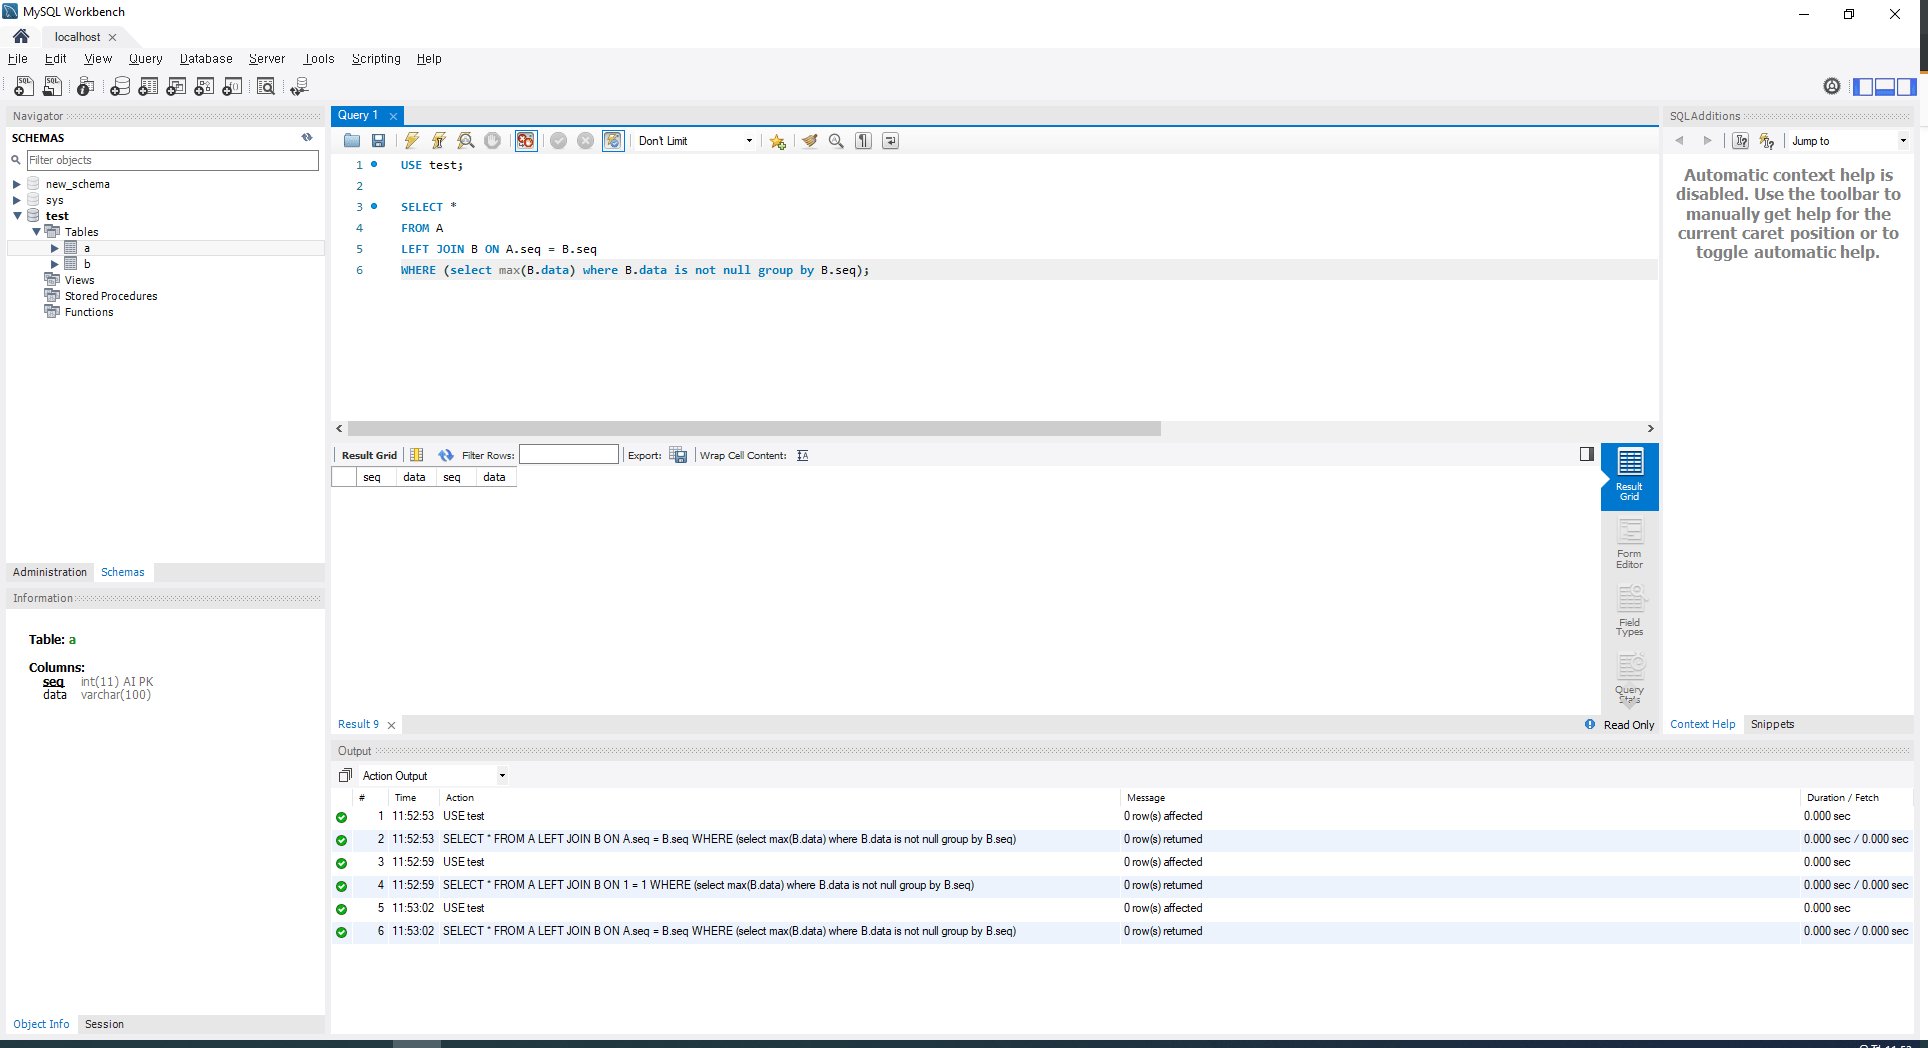Toggle wrapping of result cell content
Image resolution: width=1928 pixels, height=1048 pixels.
point(802,455)
